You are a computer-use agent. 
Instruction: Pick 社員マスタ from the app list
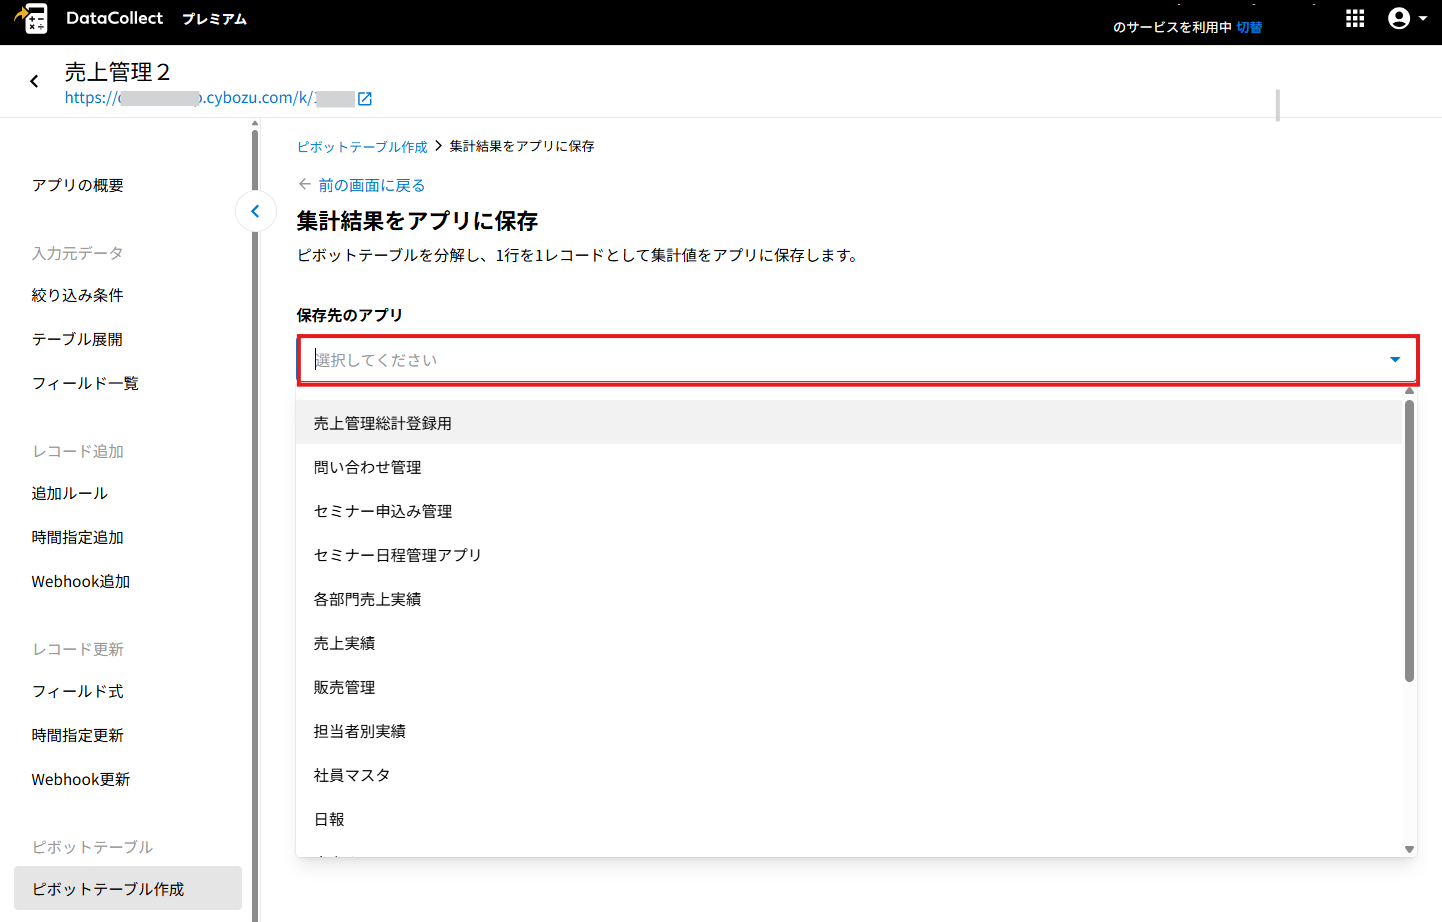(x=352, y=775)
